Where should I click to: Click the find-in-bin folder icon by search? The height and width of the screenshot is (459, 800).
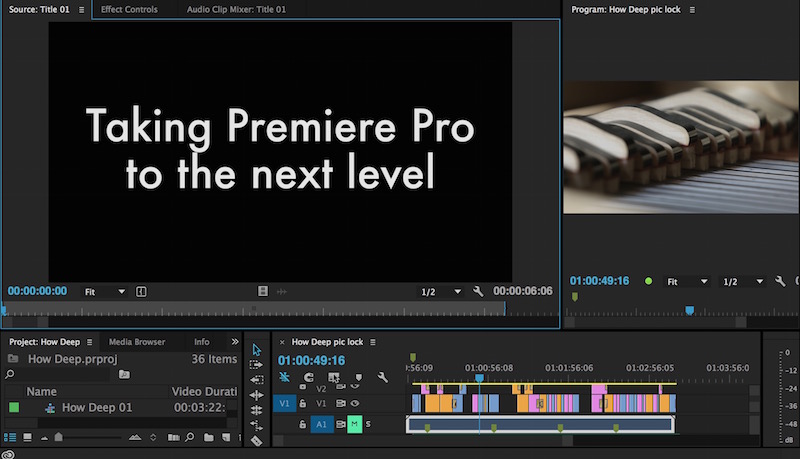124,374
